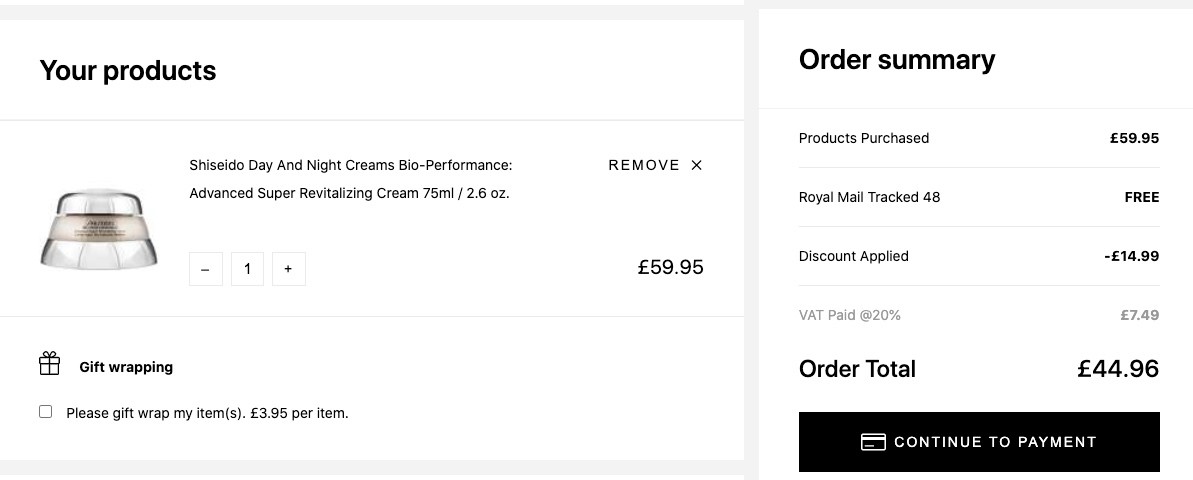The width and height of the screenshot is (1193, 480).
Task: Click the VAT Paid @20% label
Action: click(850, 315)
